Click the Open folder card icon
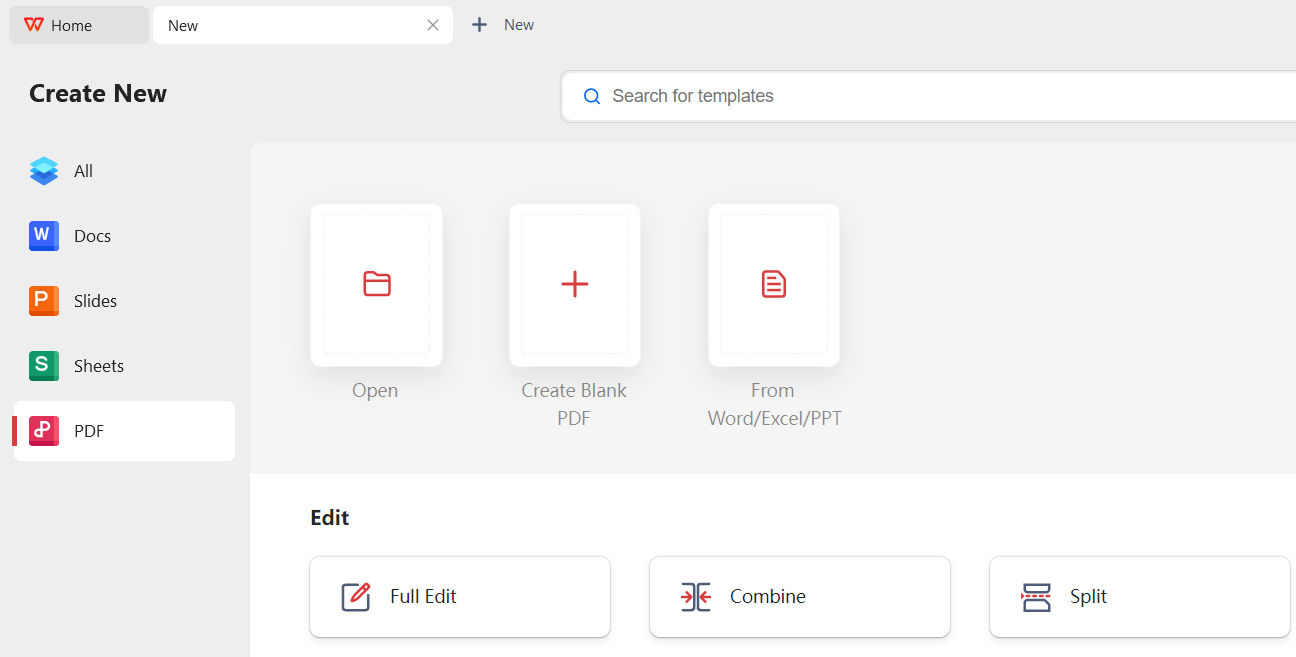This screenshot has height=657, width=1296. pyautogui.click(x=376, y=283)
